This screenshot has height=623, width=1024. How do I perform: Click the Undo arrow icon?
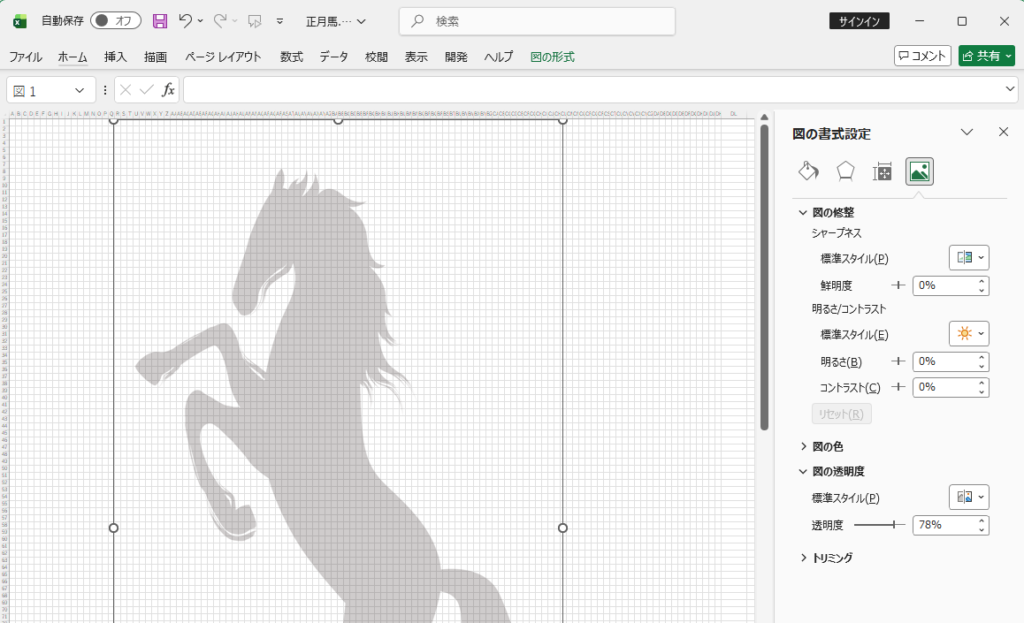click(185, 21)
